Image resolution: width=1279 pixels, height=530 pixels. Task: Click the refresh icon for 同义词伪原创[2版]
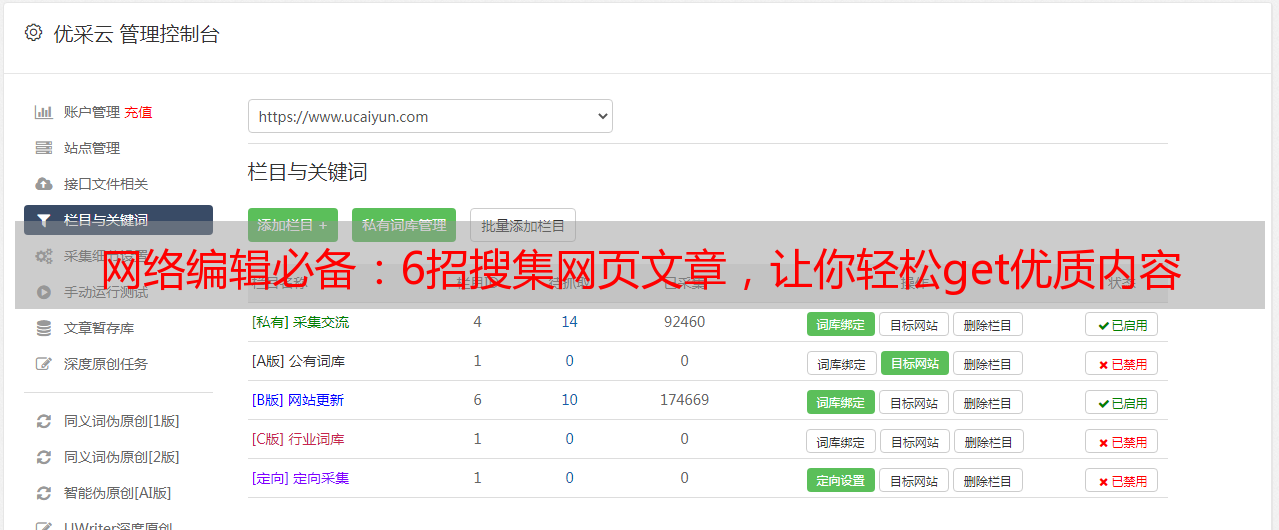pyautogui.click(x=43, y=457)
